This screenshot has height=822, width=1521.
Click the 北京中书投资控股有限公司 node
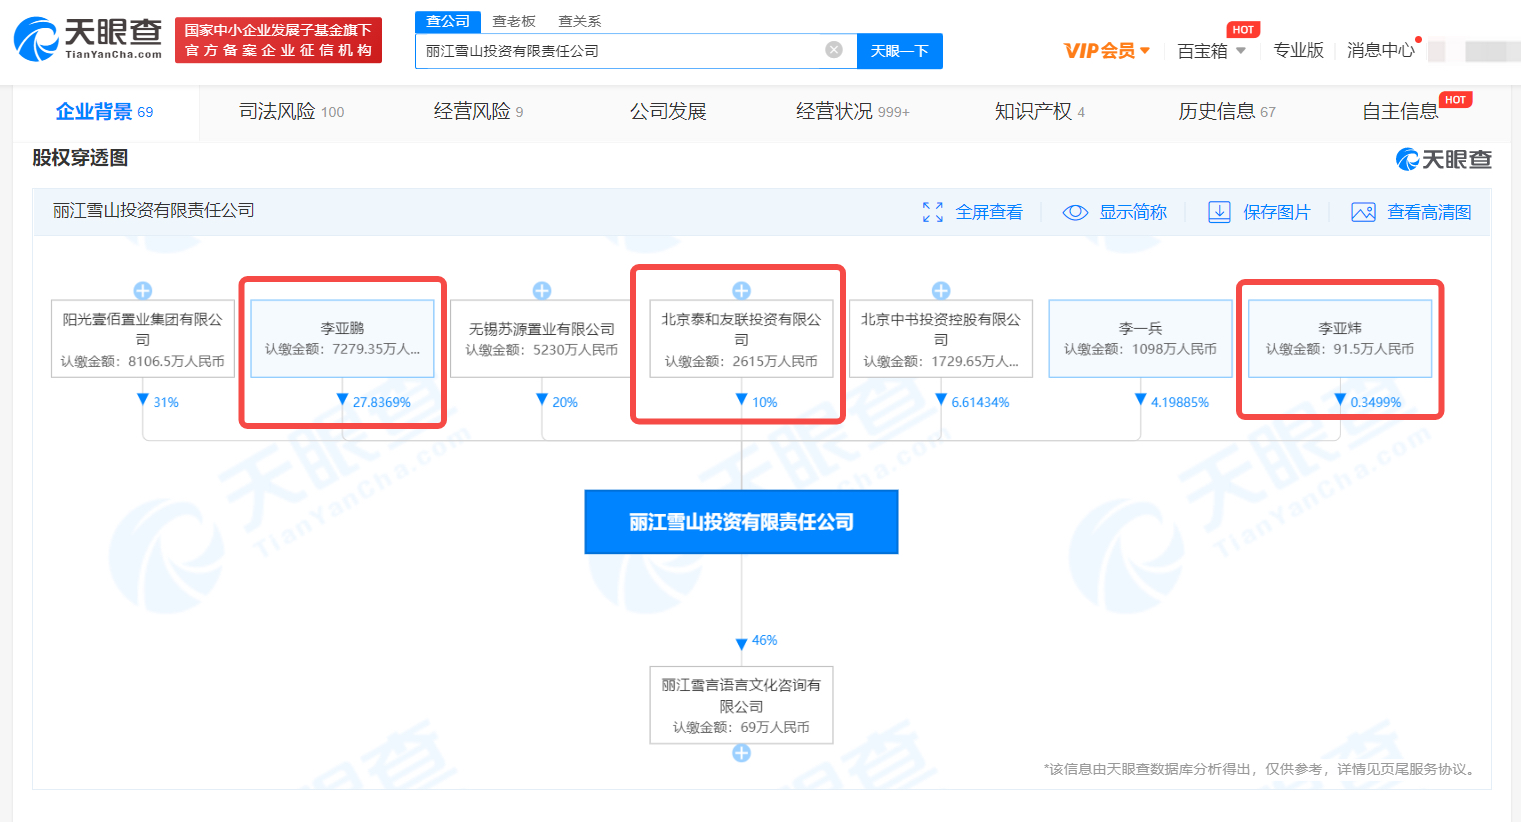point(941,339)
